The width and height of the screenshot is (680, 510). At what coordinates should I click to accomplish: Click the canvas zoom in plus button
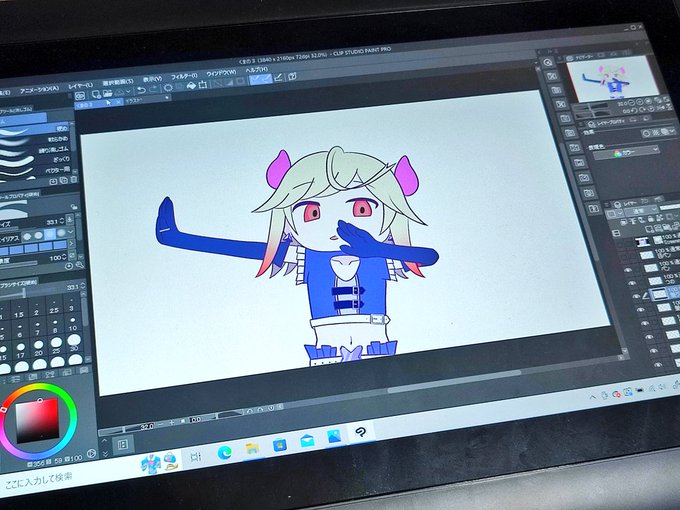click(172, 422)
